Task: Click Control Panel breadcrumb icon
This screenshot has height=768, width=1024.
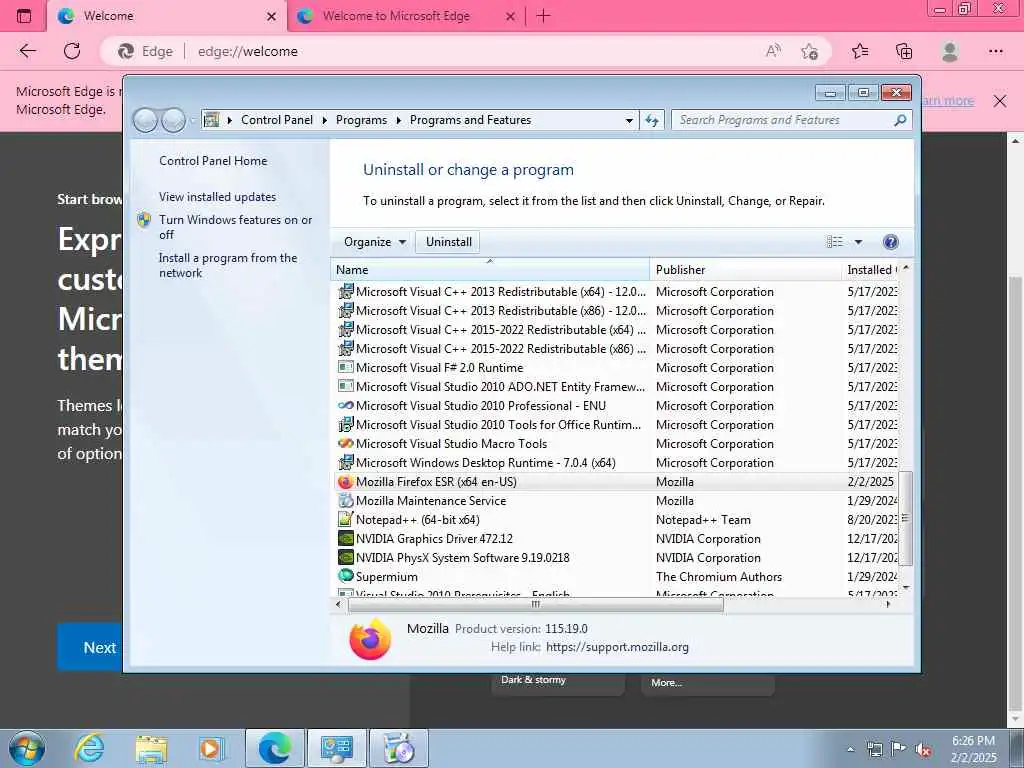Action: (211, 120)
